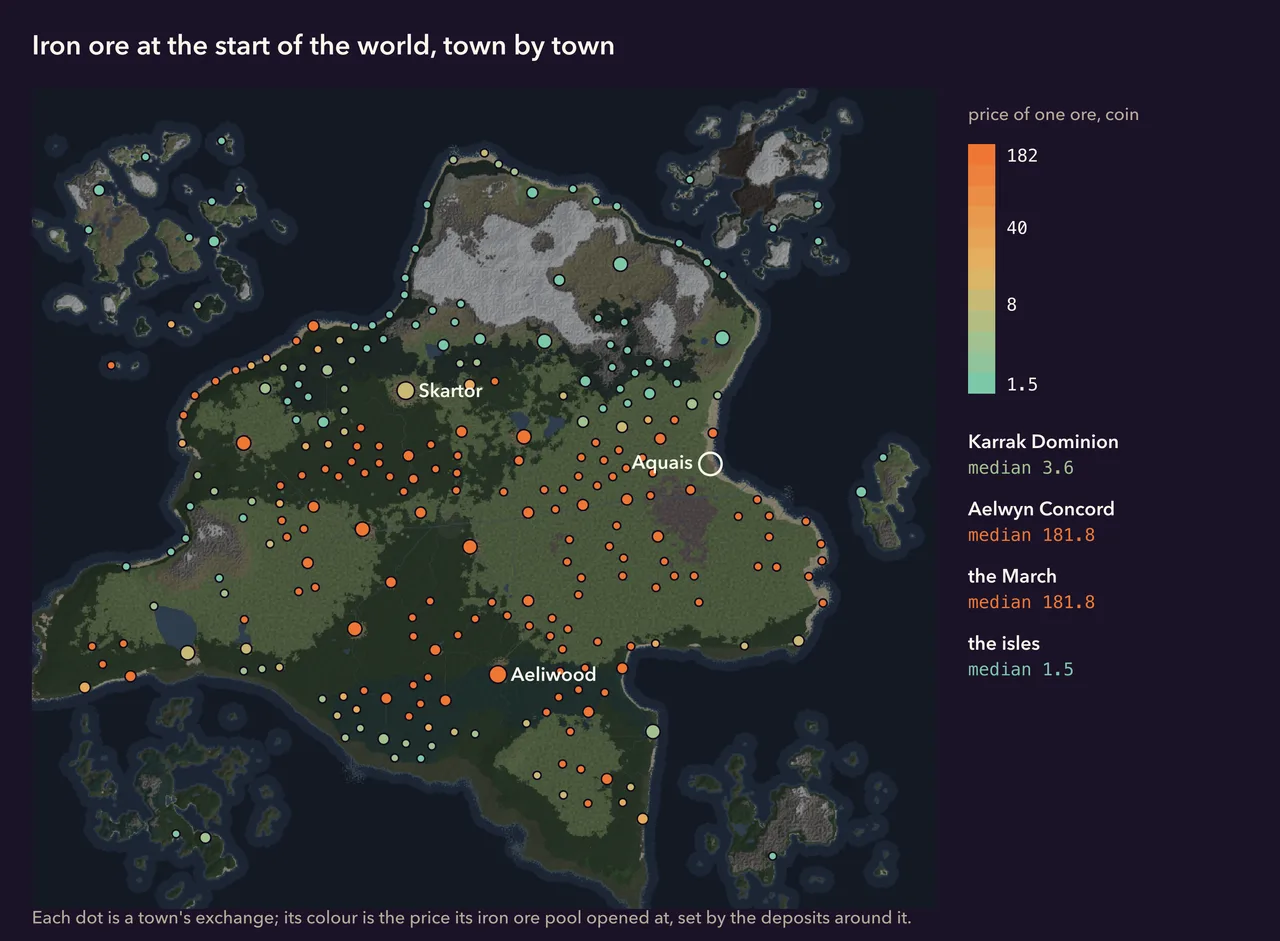Select the Aquais town ring marker
This screenshot has width=1280, height=941.
[710, 463]
